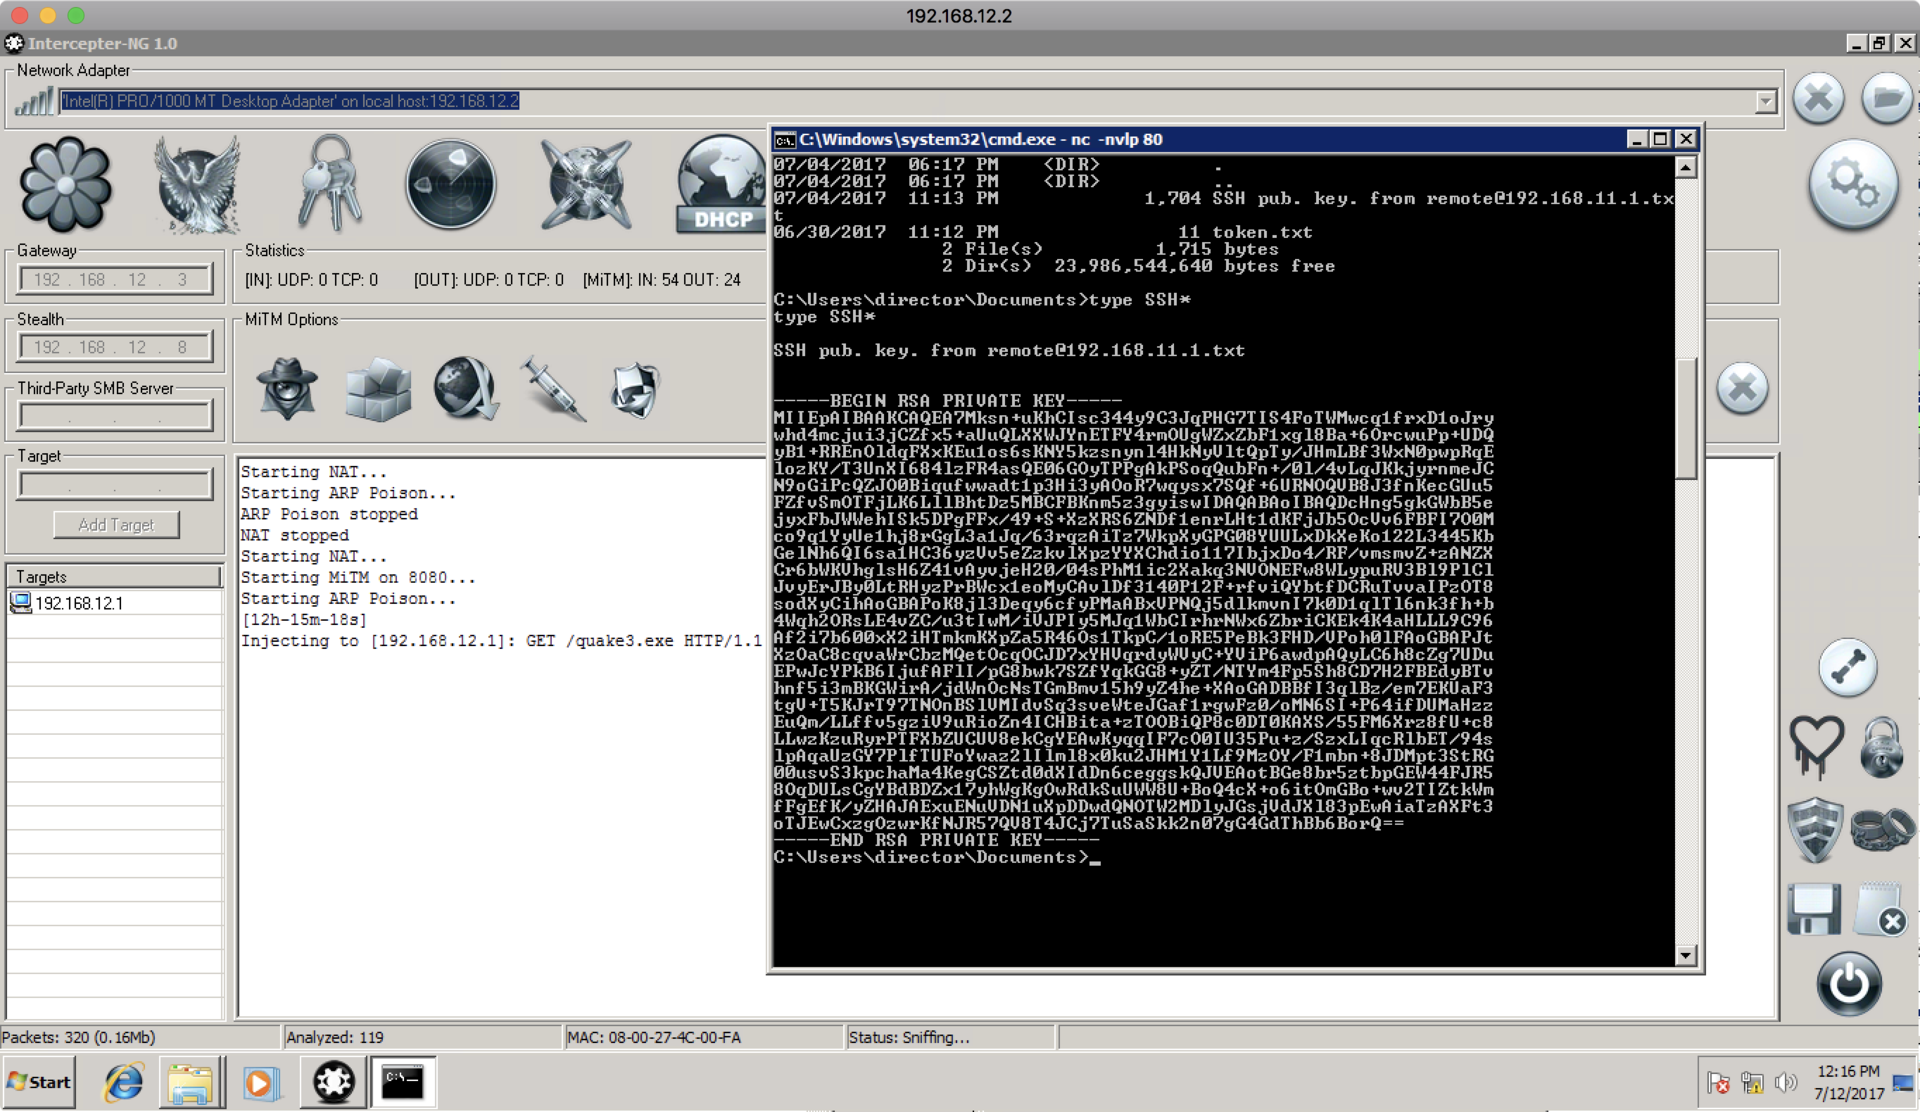Click the floppy disk save icon
The height and width of the screenshot is (1112, 1920).
(1814, 909)
